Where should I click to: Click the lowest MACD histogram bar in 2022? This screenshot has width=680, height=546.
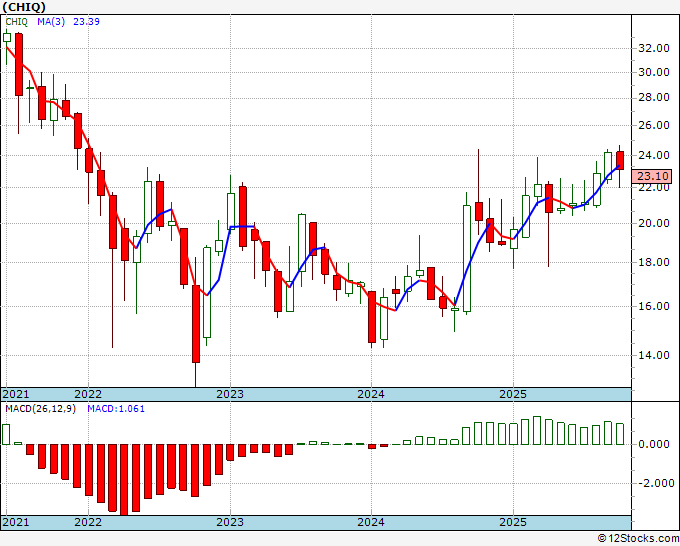[x=124, y=480]
